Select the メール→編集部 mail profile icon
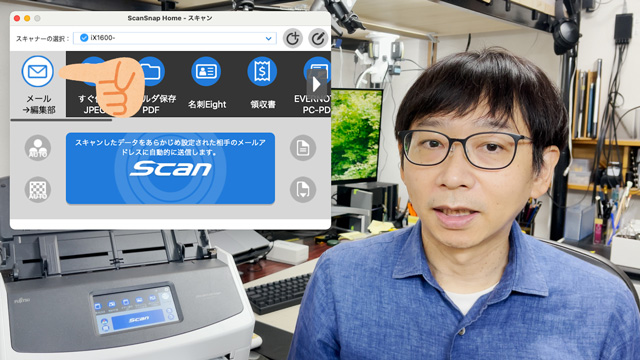Image resolution: width=640 pixels, height=360 pixels. 38,71
